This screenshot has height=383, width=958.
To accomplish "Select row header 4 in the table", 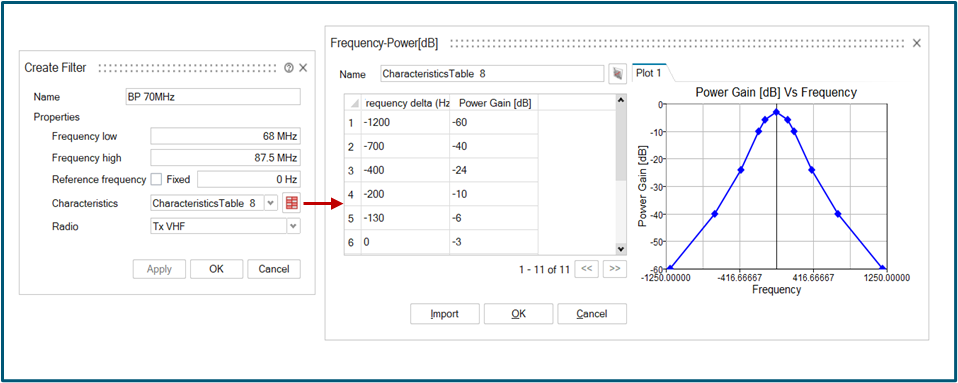I will coord(353,194).
